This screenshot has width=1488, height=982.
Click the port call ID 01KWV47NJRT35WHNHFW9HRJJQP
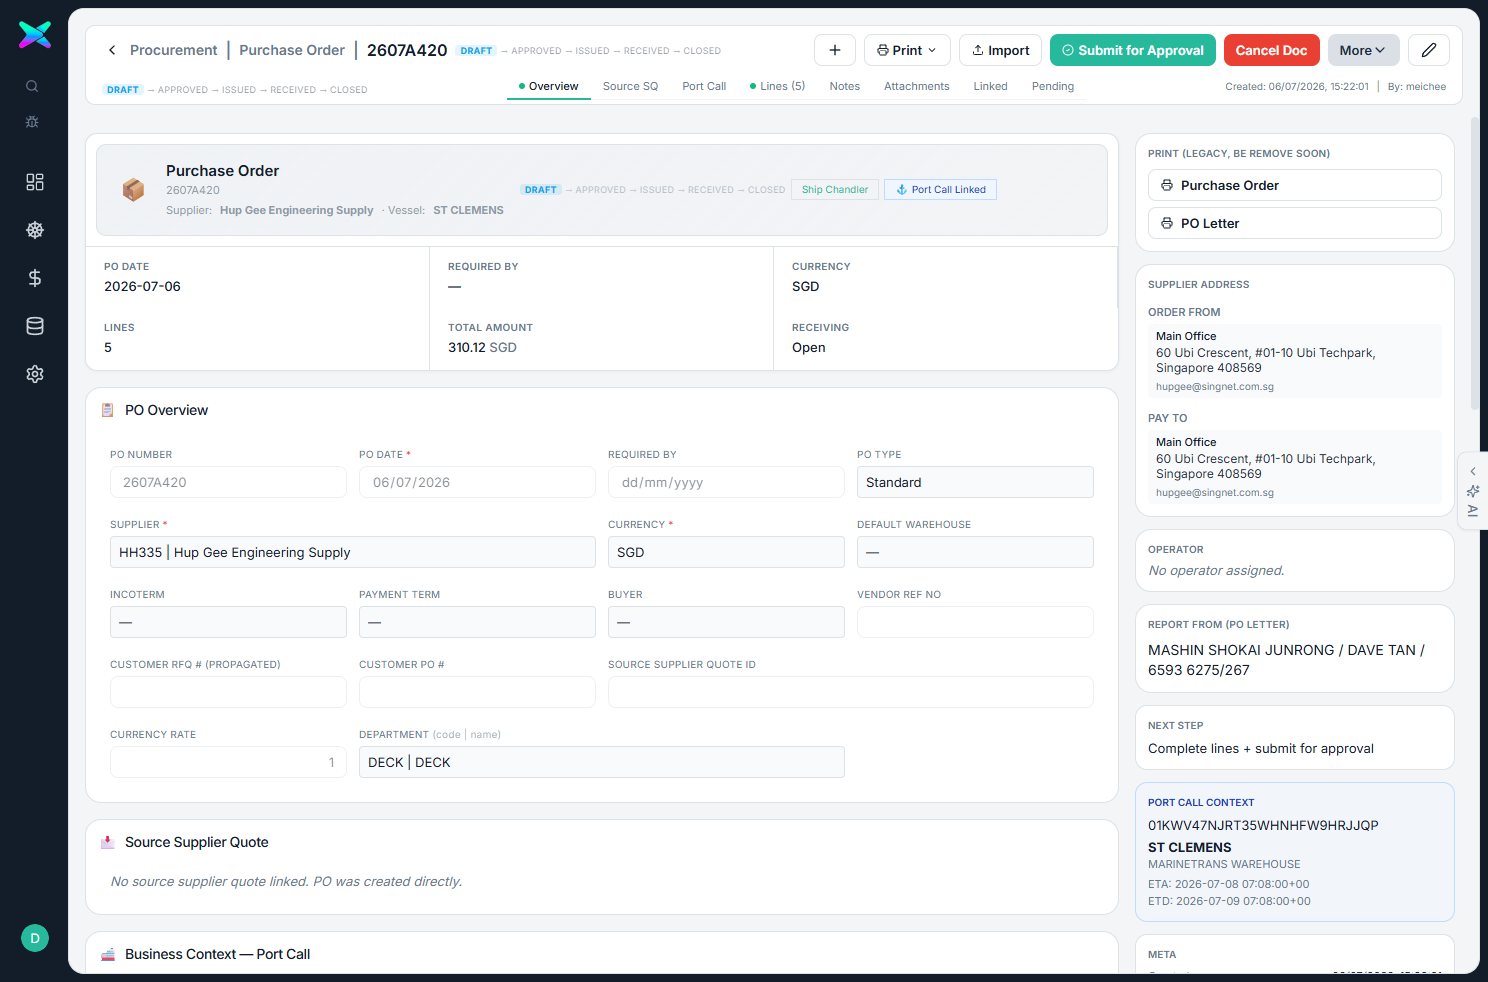1263,826
